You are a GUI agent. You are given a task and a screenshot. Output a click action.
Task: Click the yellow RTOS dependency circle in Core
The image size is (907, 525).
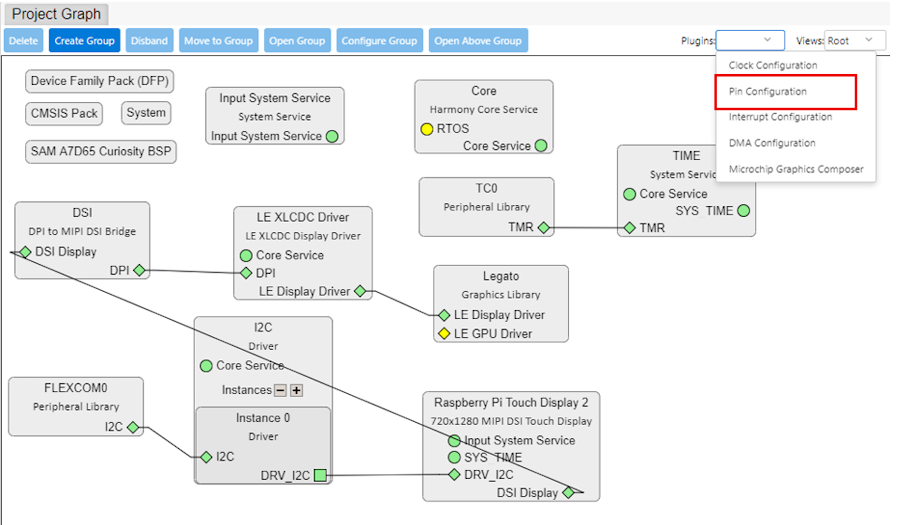coord(427,129)
